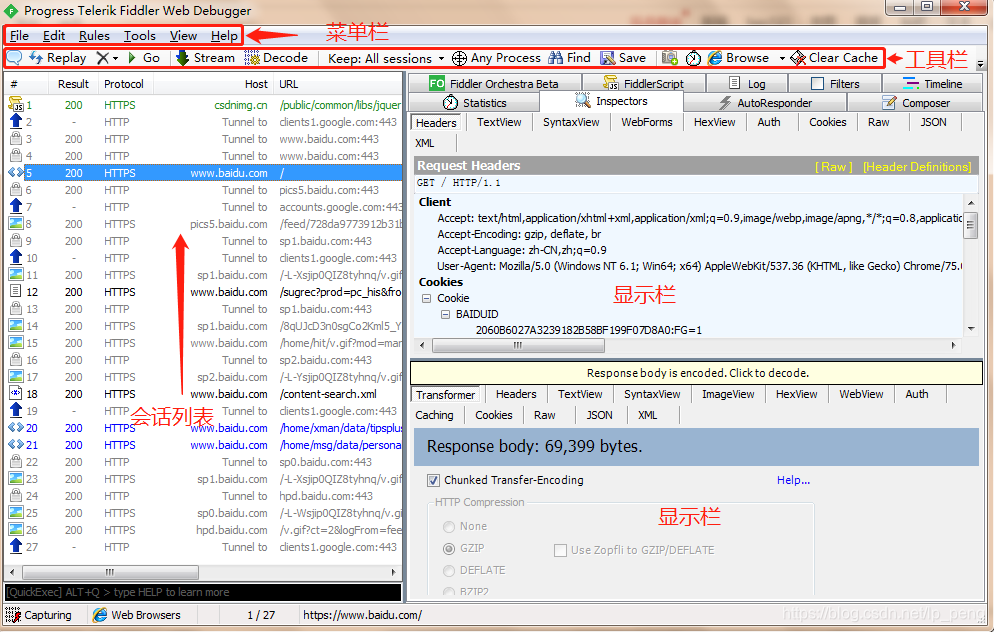Open the Rules menu
The width and height of the screenshot is (994, 632).
pos(94,35)
